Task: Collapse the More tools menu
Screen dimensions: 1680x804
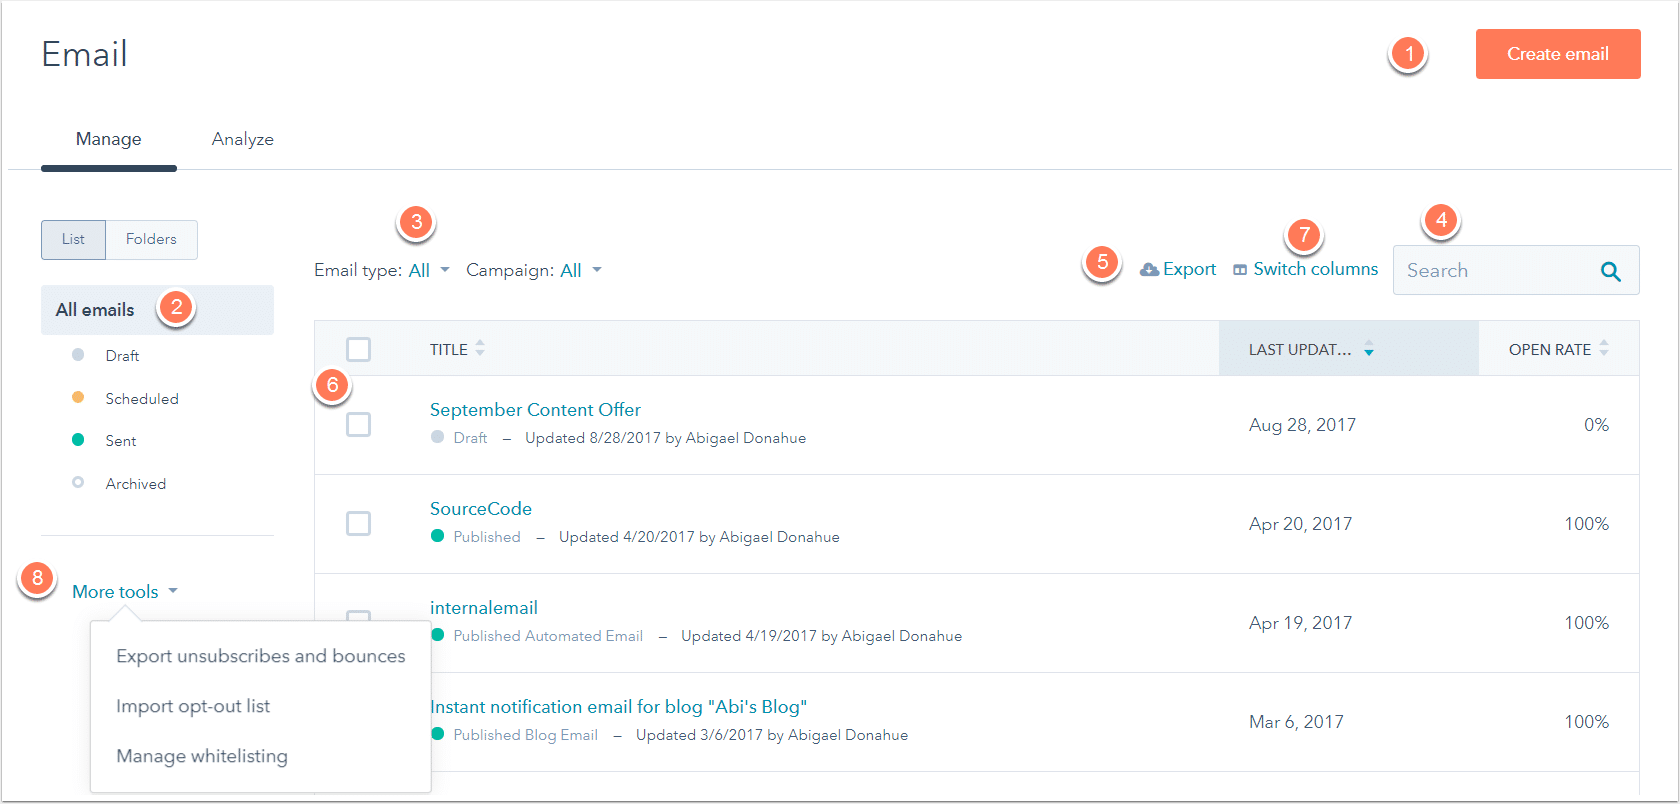Action: click(125, 592)
